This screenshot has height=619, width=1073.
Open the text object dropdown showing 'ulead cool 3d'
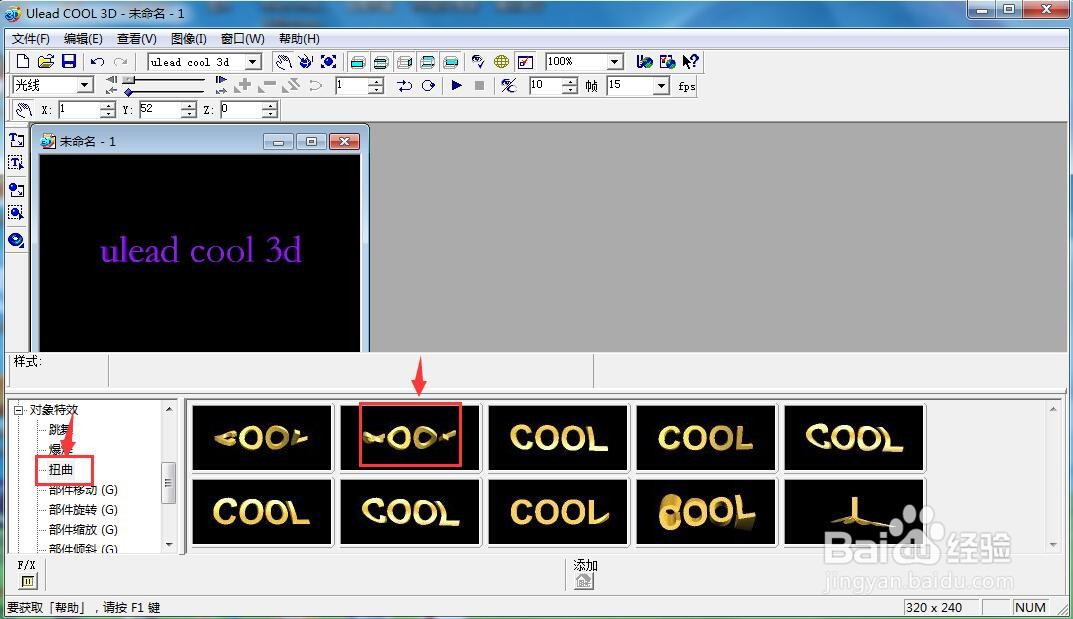253,62
